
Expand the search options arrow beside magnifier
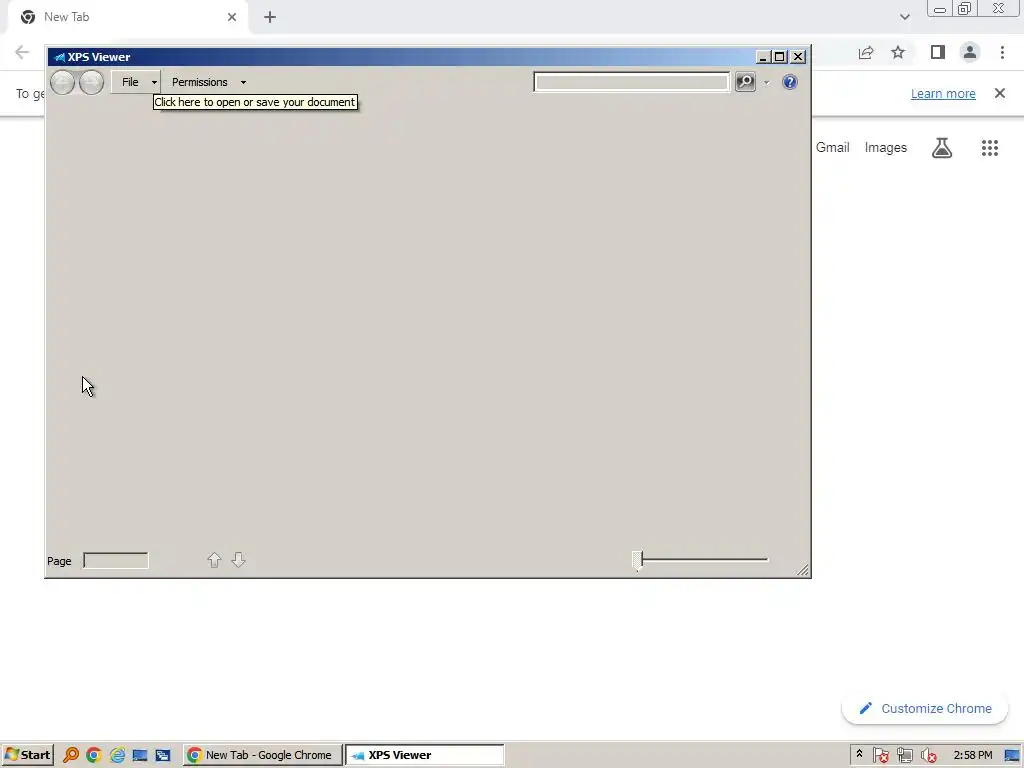pos(767,83)
